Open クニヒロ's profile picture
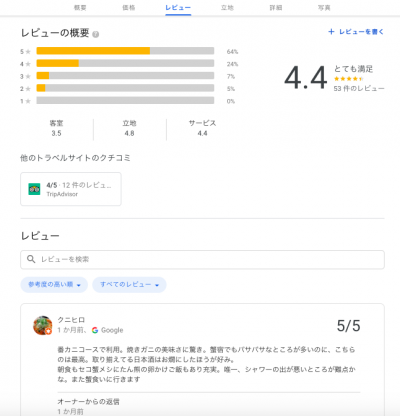This screenshot has width=400, height=416. click(43, 325)
